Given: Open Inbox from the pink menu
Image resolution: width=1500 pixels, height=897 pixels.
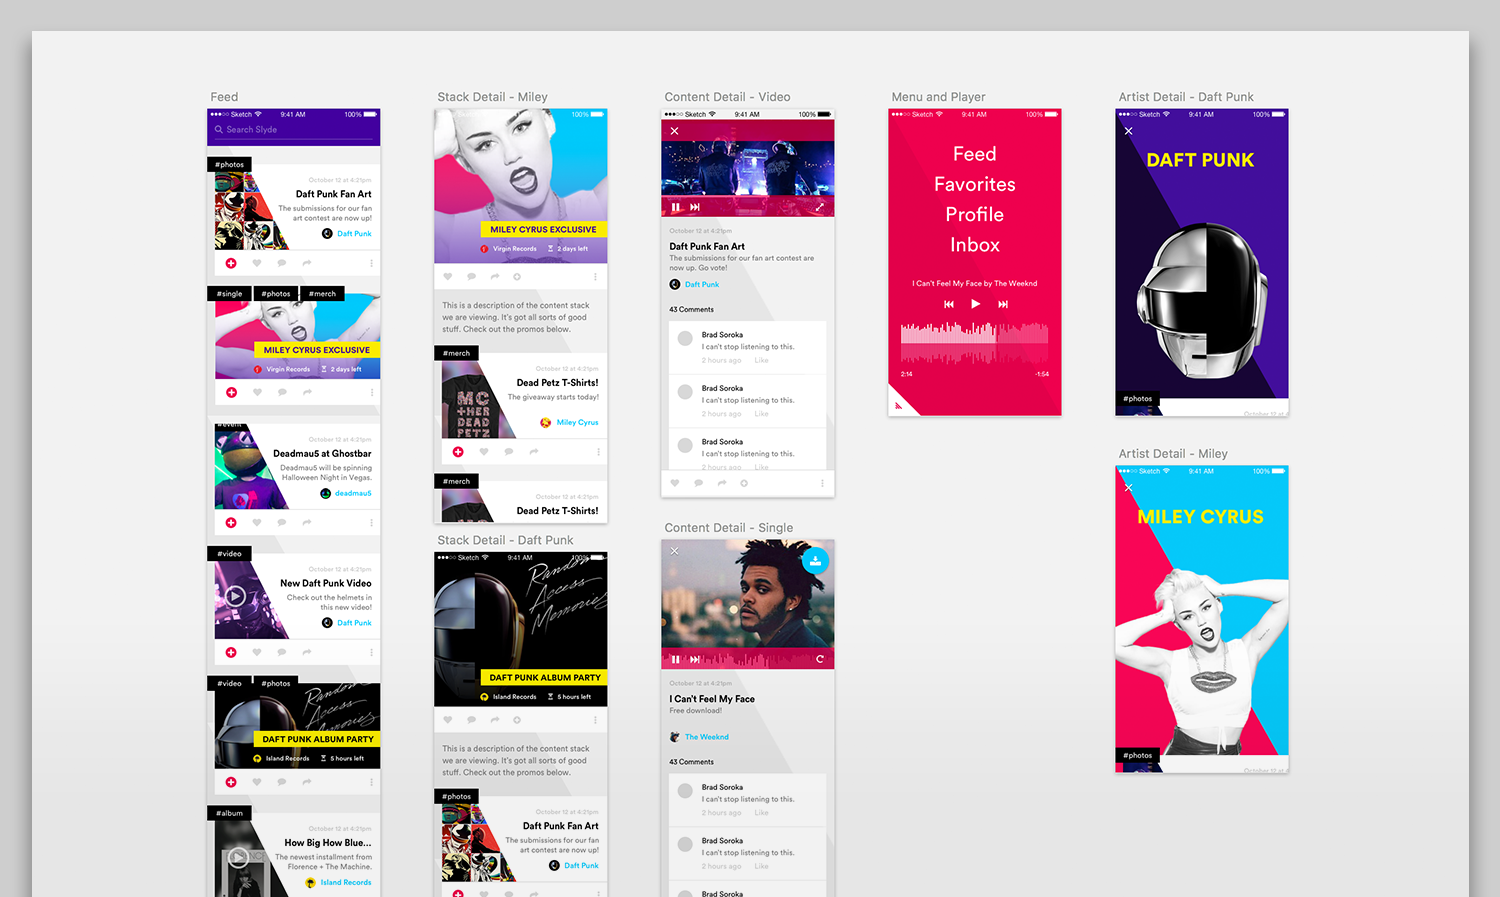Looking at the screenshot, I should [x=975, y=245].
